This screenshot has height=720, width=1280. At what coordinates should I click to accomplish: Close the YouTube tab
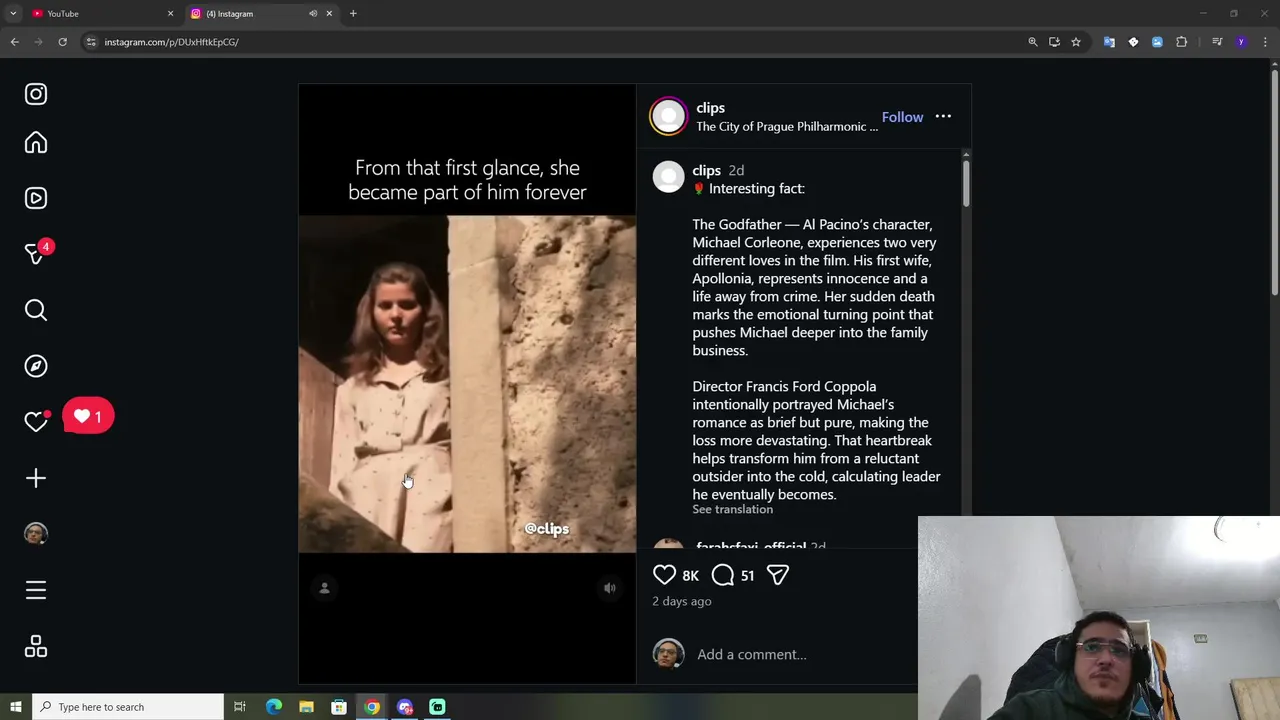[x=170, y=13]
